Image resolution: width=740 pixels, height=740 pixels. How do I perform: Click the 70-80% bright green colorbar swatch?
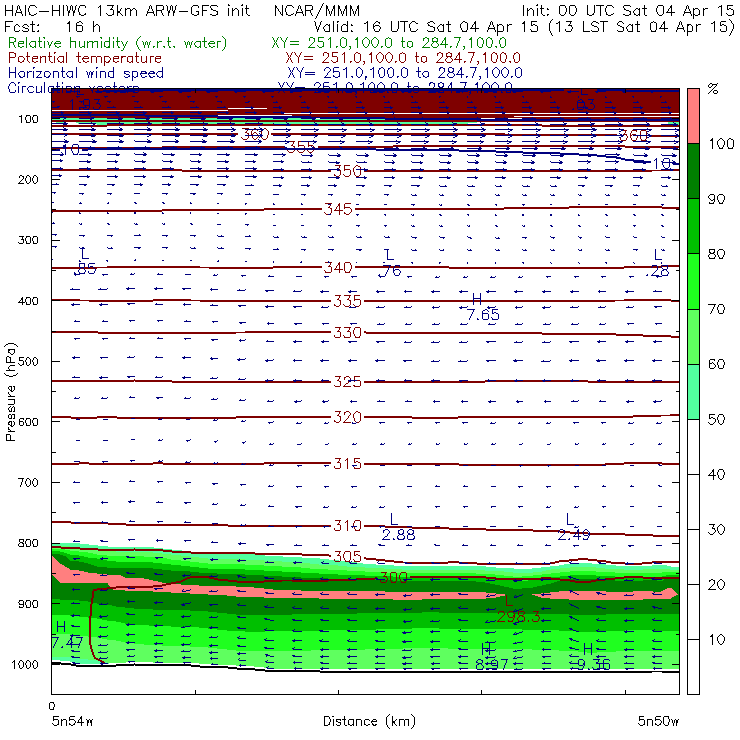coord(693,281)
